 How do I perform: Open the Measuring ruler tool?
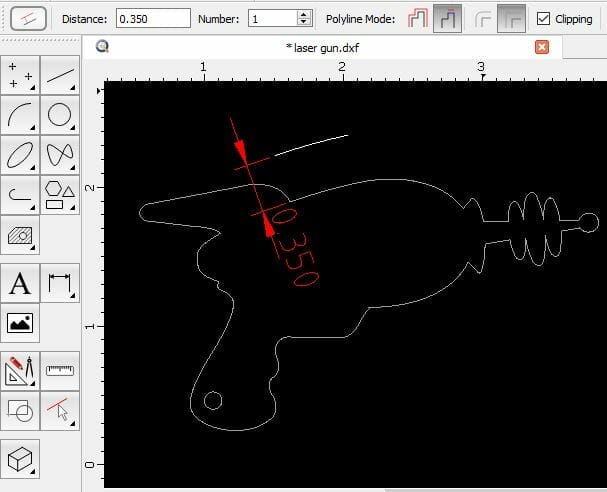tap(60, 371)
